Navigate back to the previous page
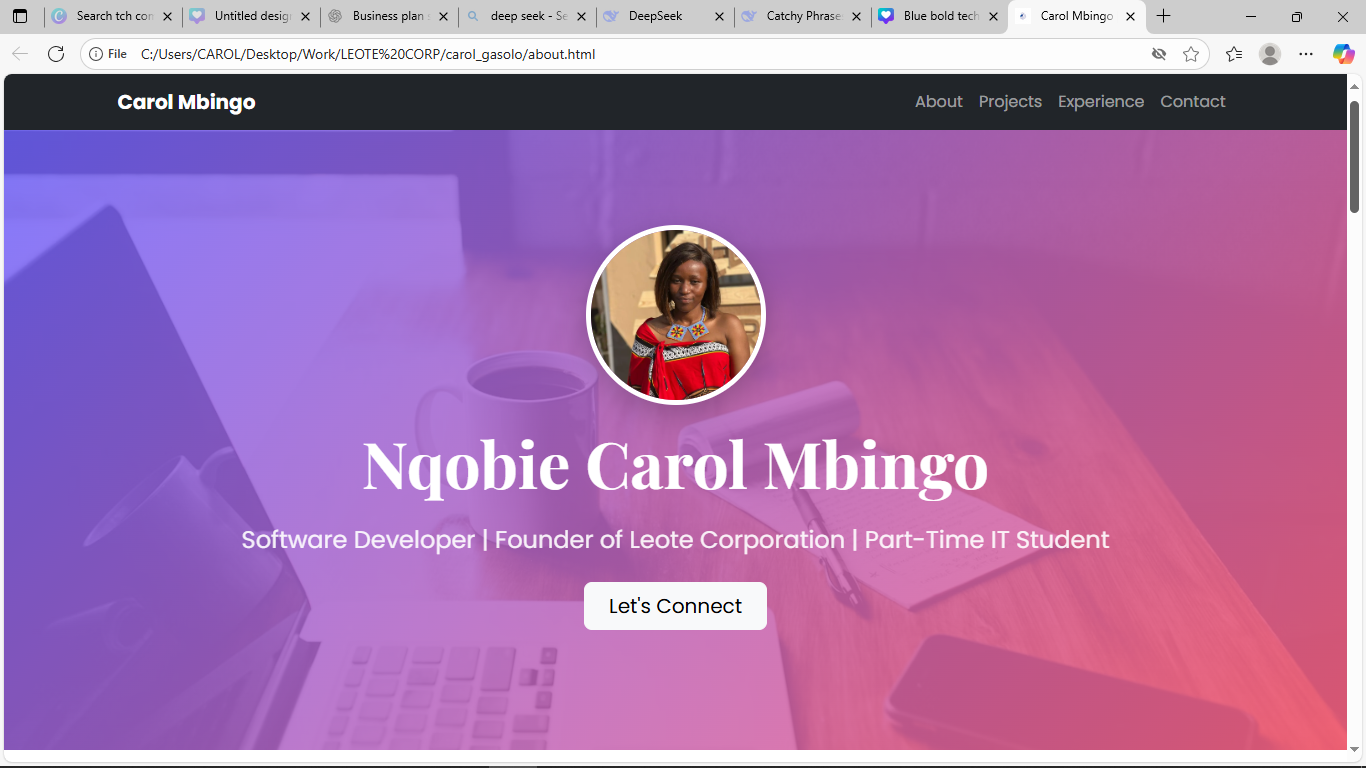This screenshot has height=768, width=1366. point(20,54)
